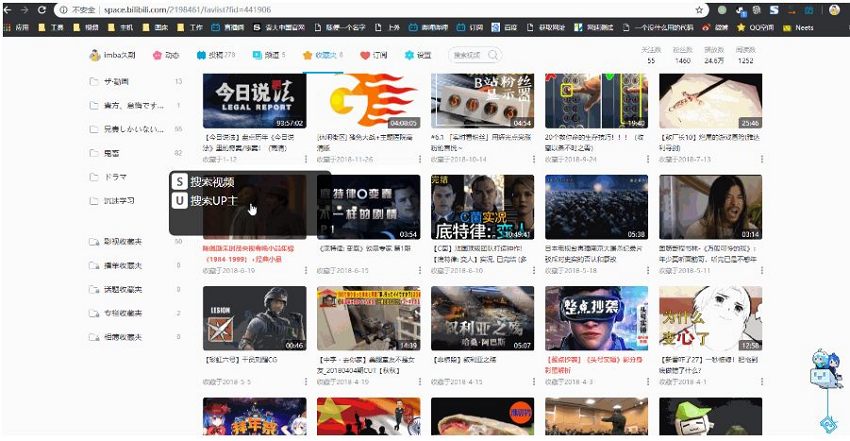Open three-dot menu for the 03:54 video
This screenshot has width=850, height=441.
point(420,270)
